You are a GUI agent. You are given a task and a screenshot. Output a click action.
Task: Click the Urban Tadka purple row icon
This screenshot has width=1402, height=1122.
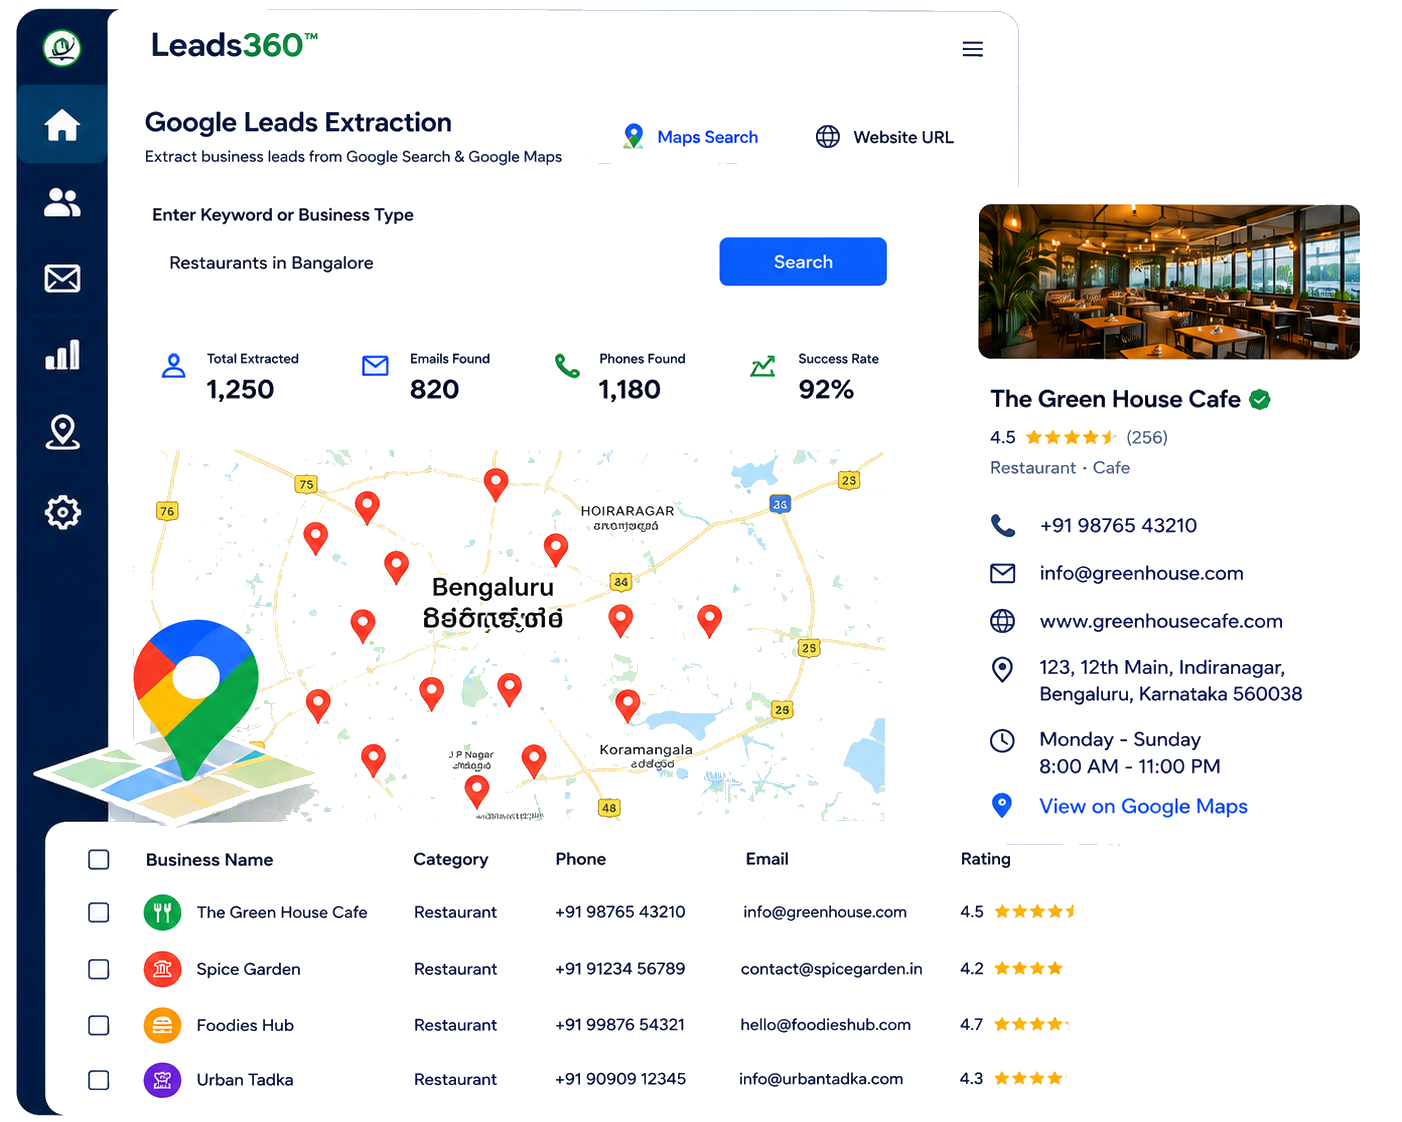(x=162, y=1080)
